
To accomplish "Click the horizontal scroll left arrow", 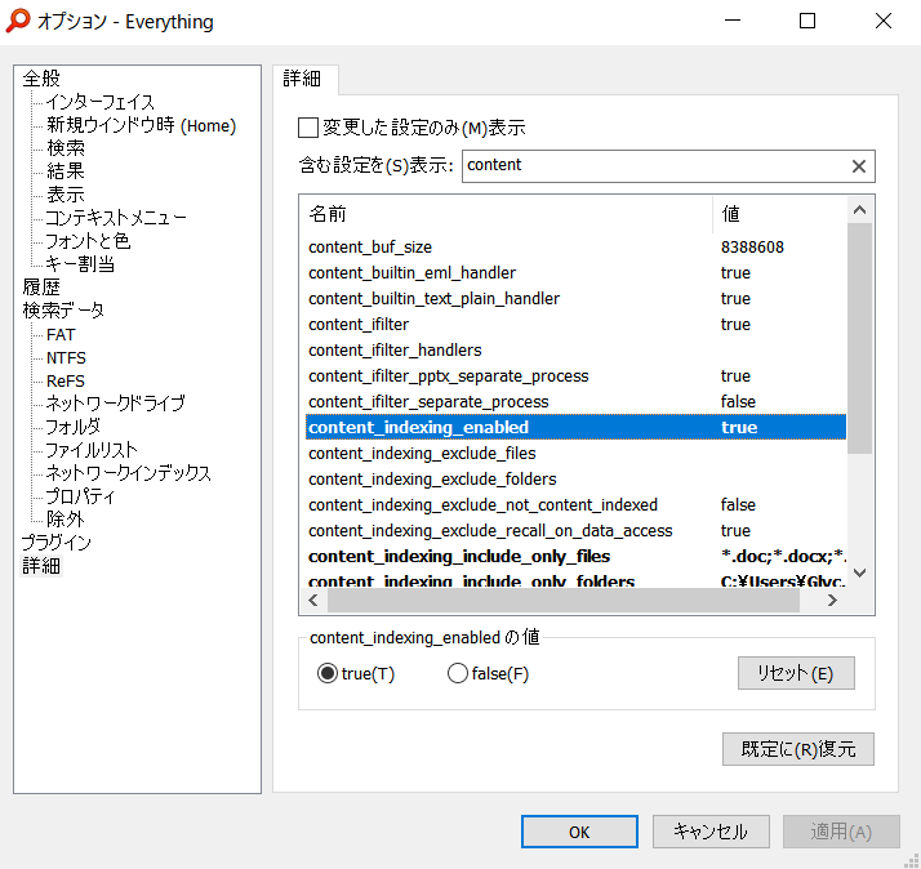I will pyautogui.click(x=313, y=600).
